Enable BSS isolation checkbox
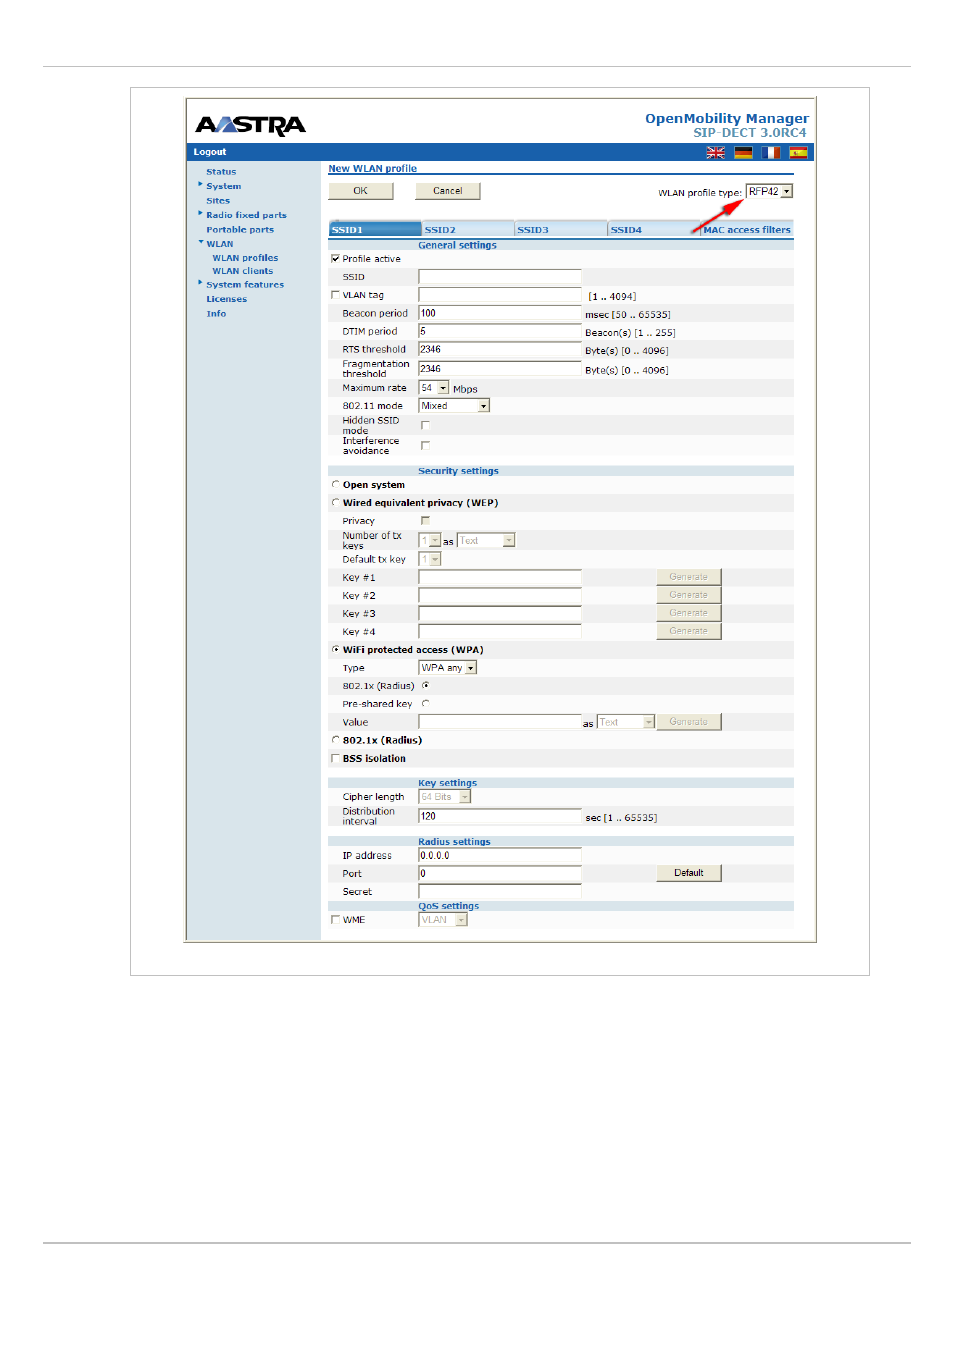955x1350 pixels. (335, 759)
